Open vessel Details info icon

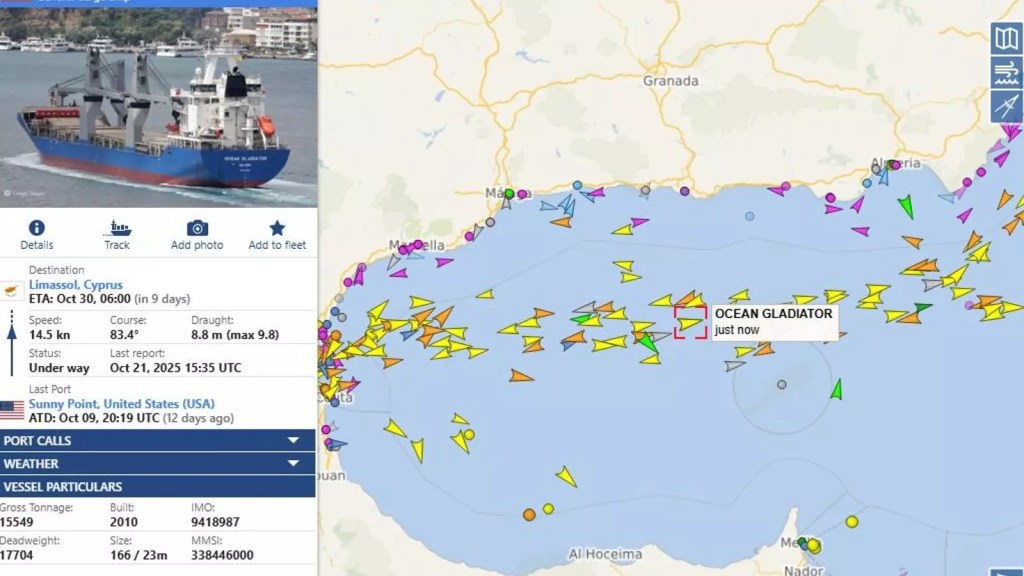coord(37,228)
